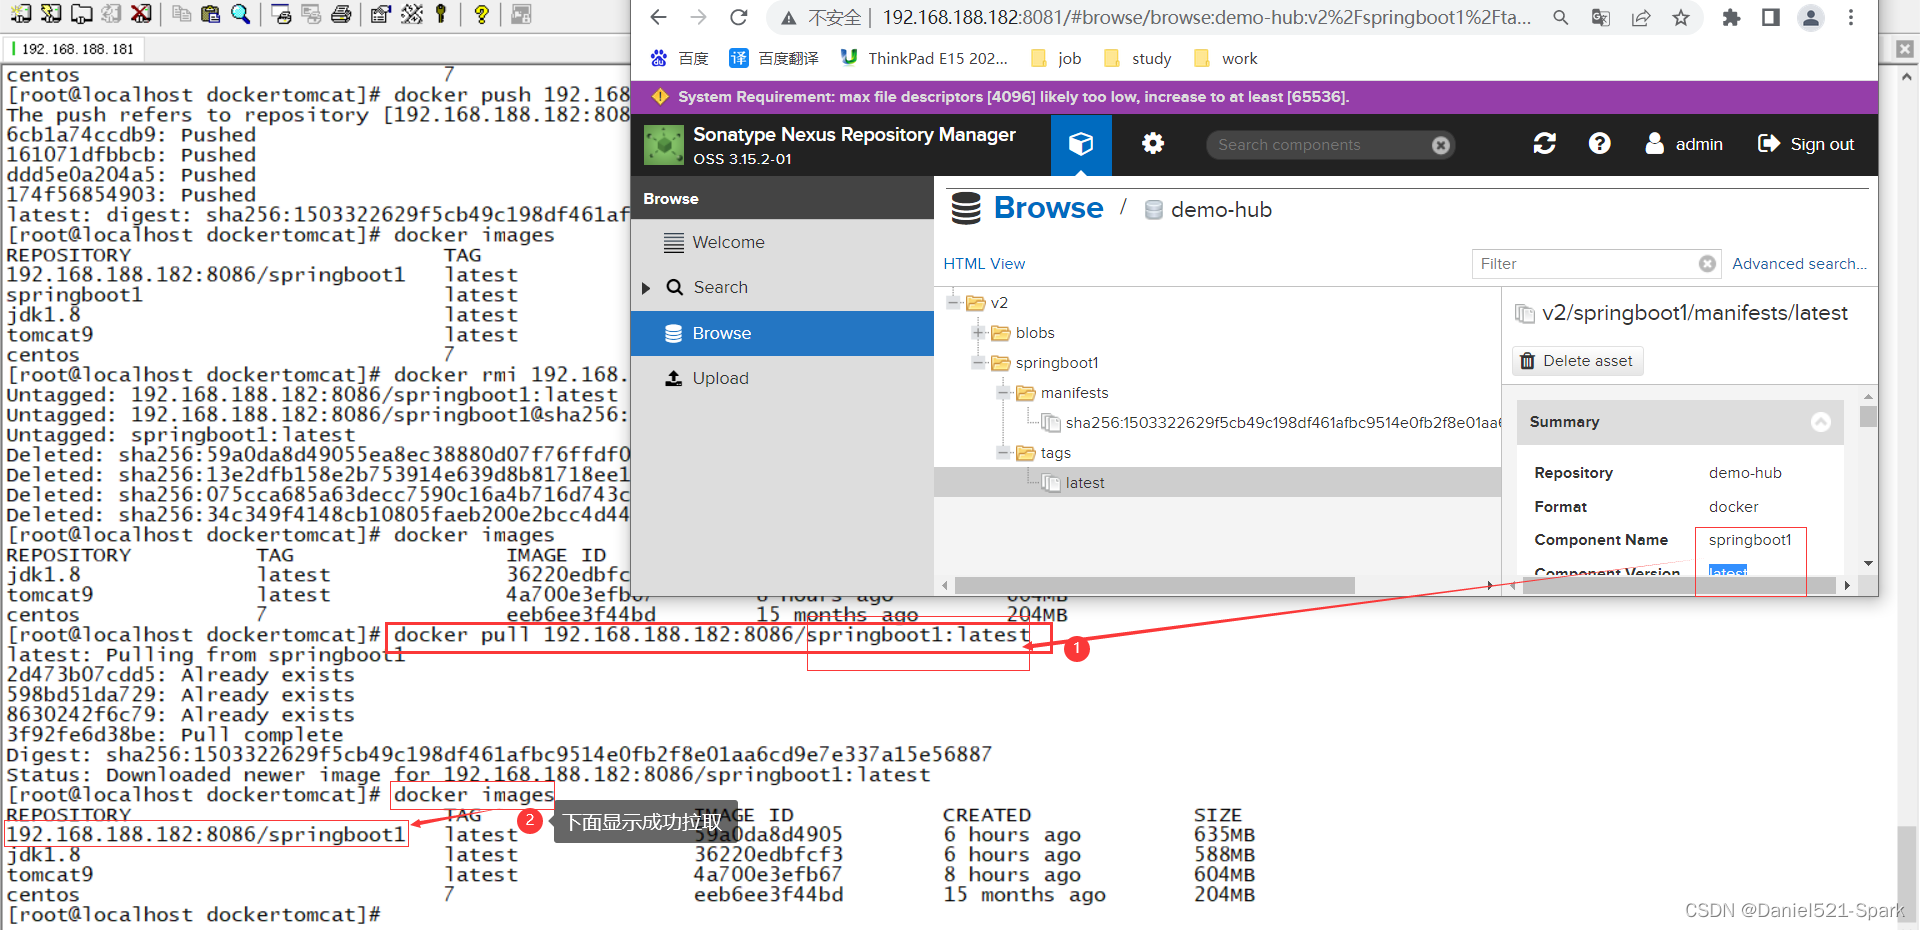Click the address bar search zoom icon

[1560, 17]
